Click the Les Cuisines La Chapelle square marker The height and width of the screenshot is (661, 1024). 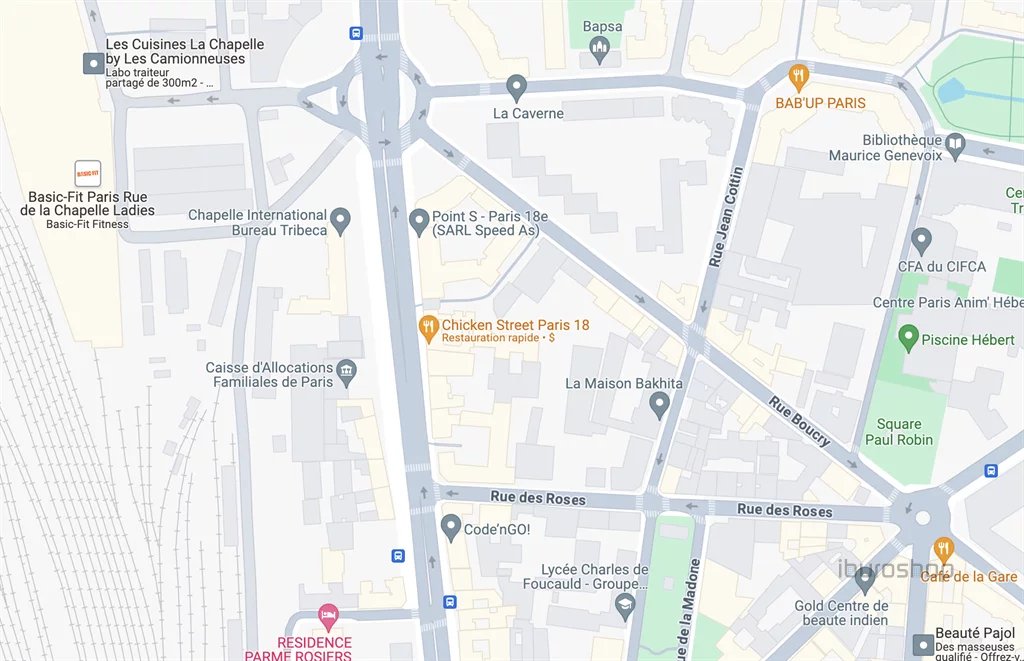pyautogui.click(x=93, y=63)
